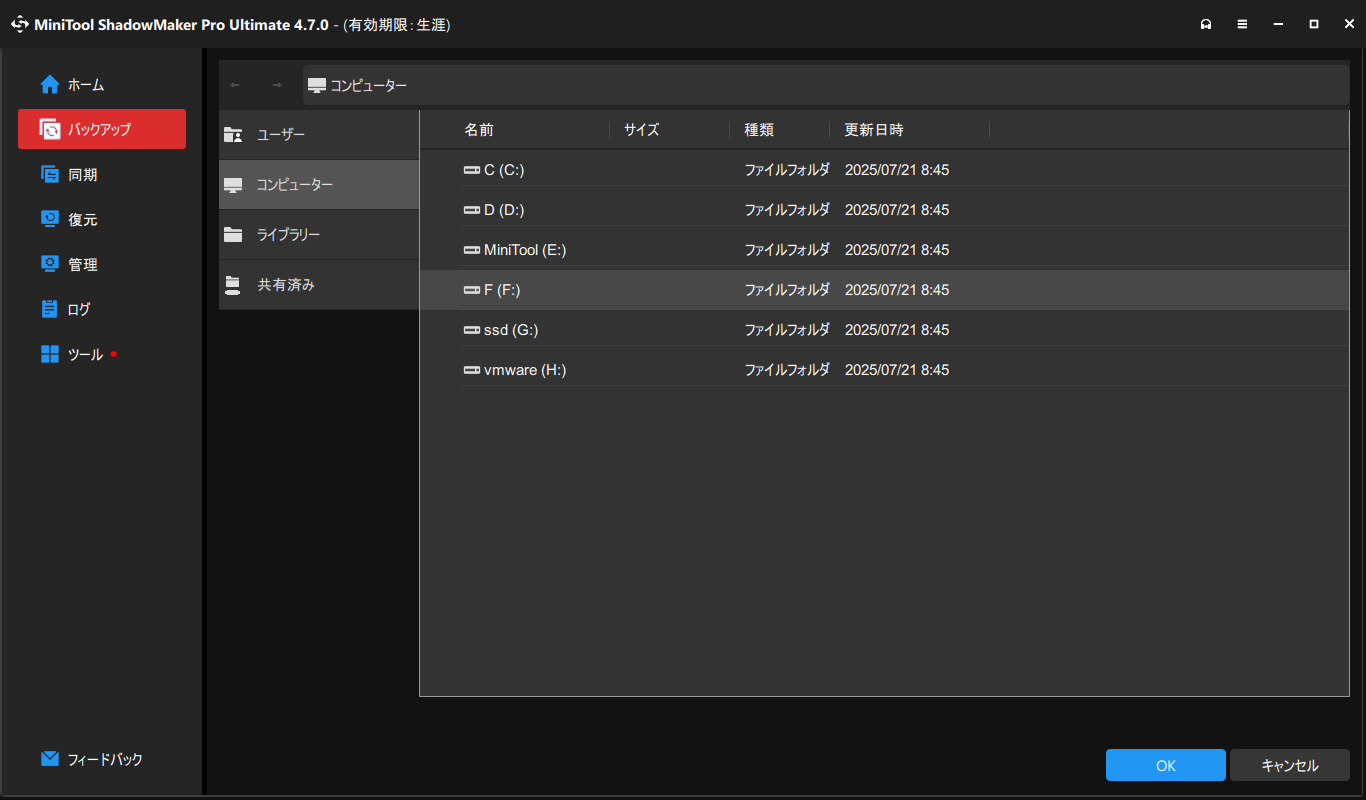
Task: Select ユーザー in the location list
Action: 319,135
